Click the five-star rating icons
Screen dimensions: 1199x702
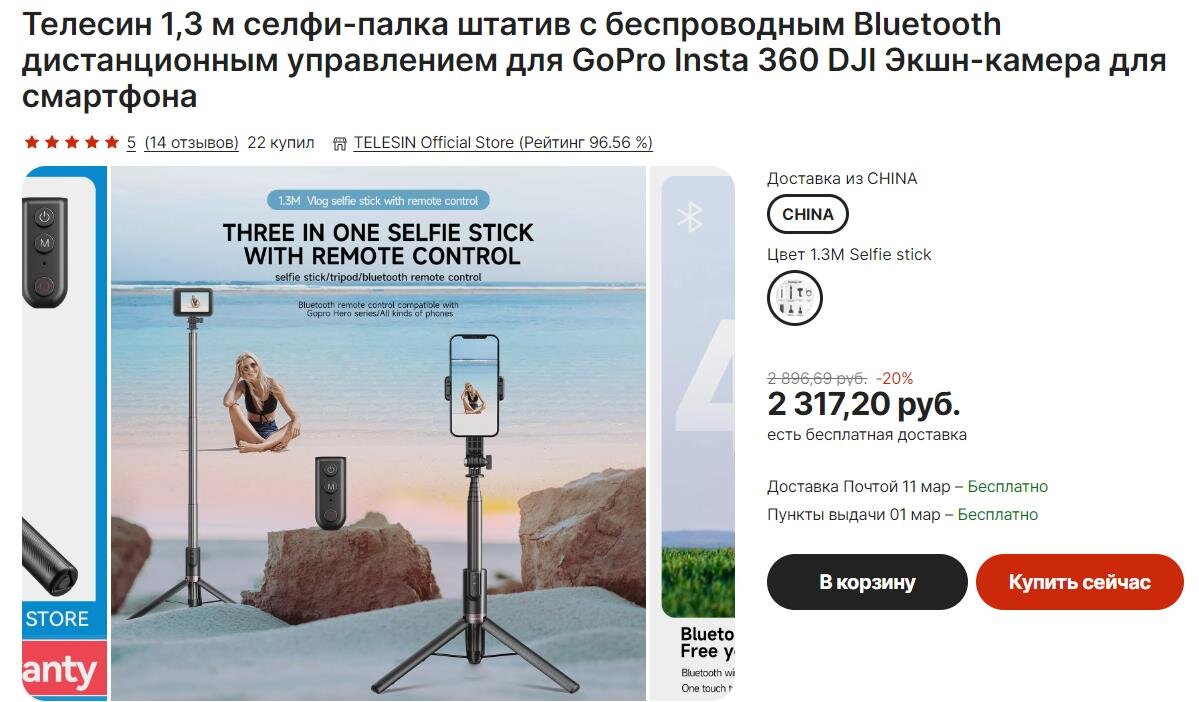72,142
